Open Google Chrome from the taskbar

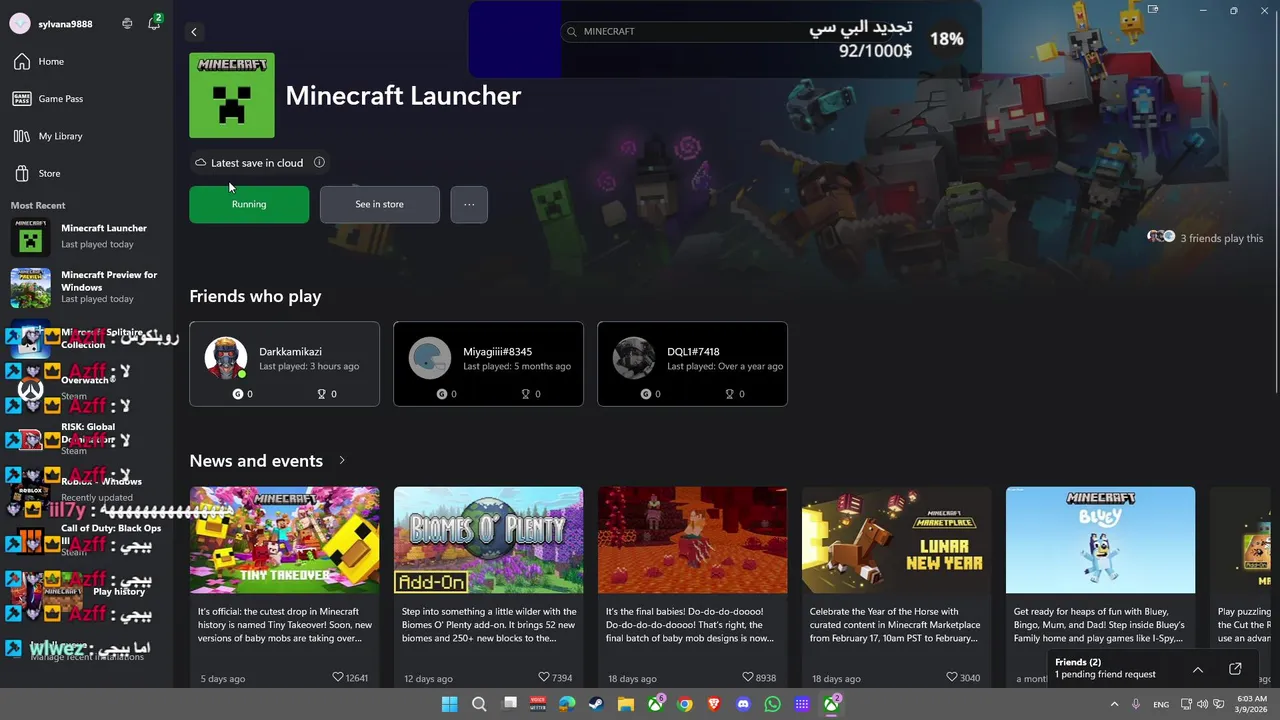coord(685,704)
